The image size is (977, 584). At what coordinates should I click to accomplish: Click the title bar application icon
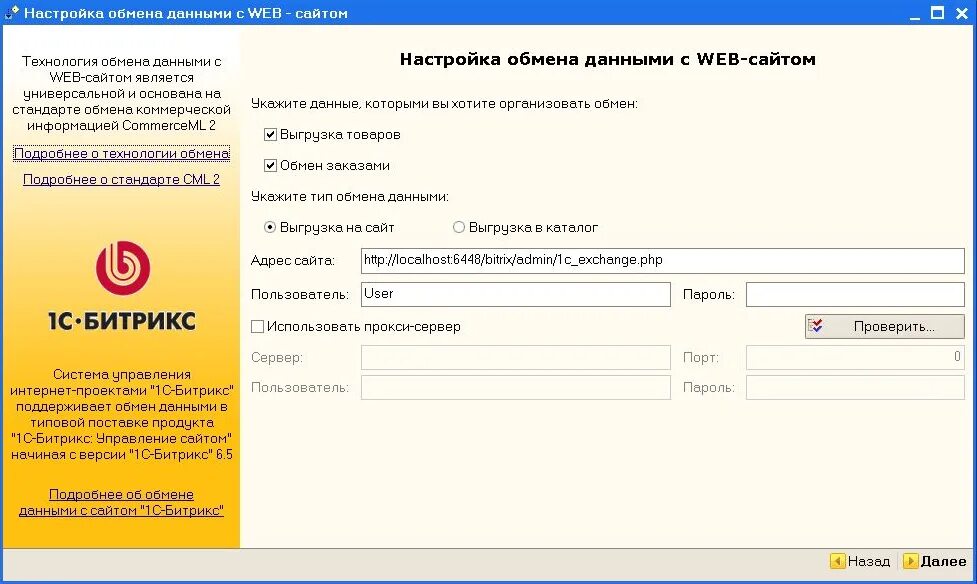[11, 12]
